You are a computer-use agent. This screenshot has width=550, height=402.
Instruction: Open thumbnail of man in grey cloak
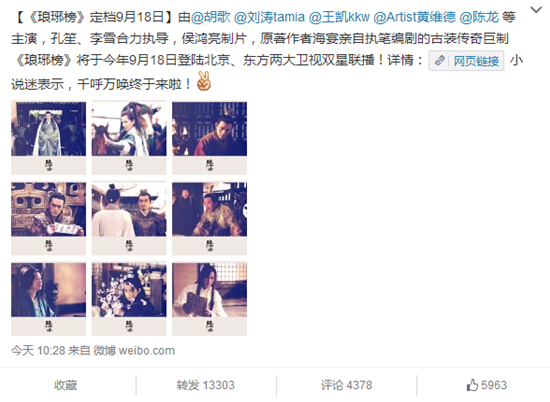coord(48,138)
